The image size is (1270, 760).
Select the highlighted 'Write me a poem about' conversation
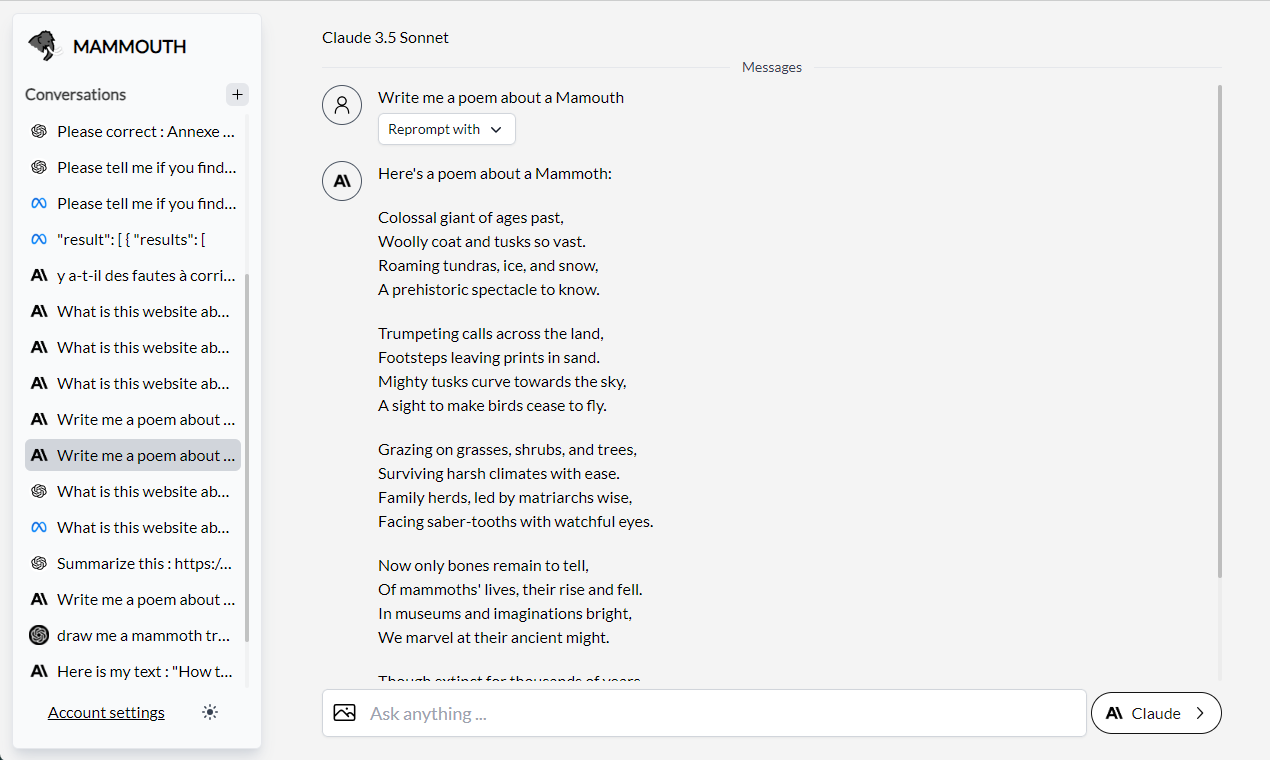click(138, 455)
